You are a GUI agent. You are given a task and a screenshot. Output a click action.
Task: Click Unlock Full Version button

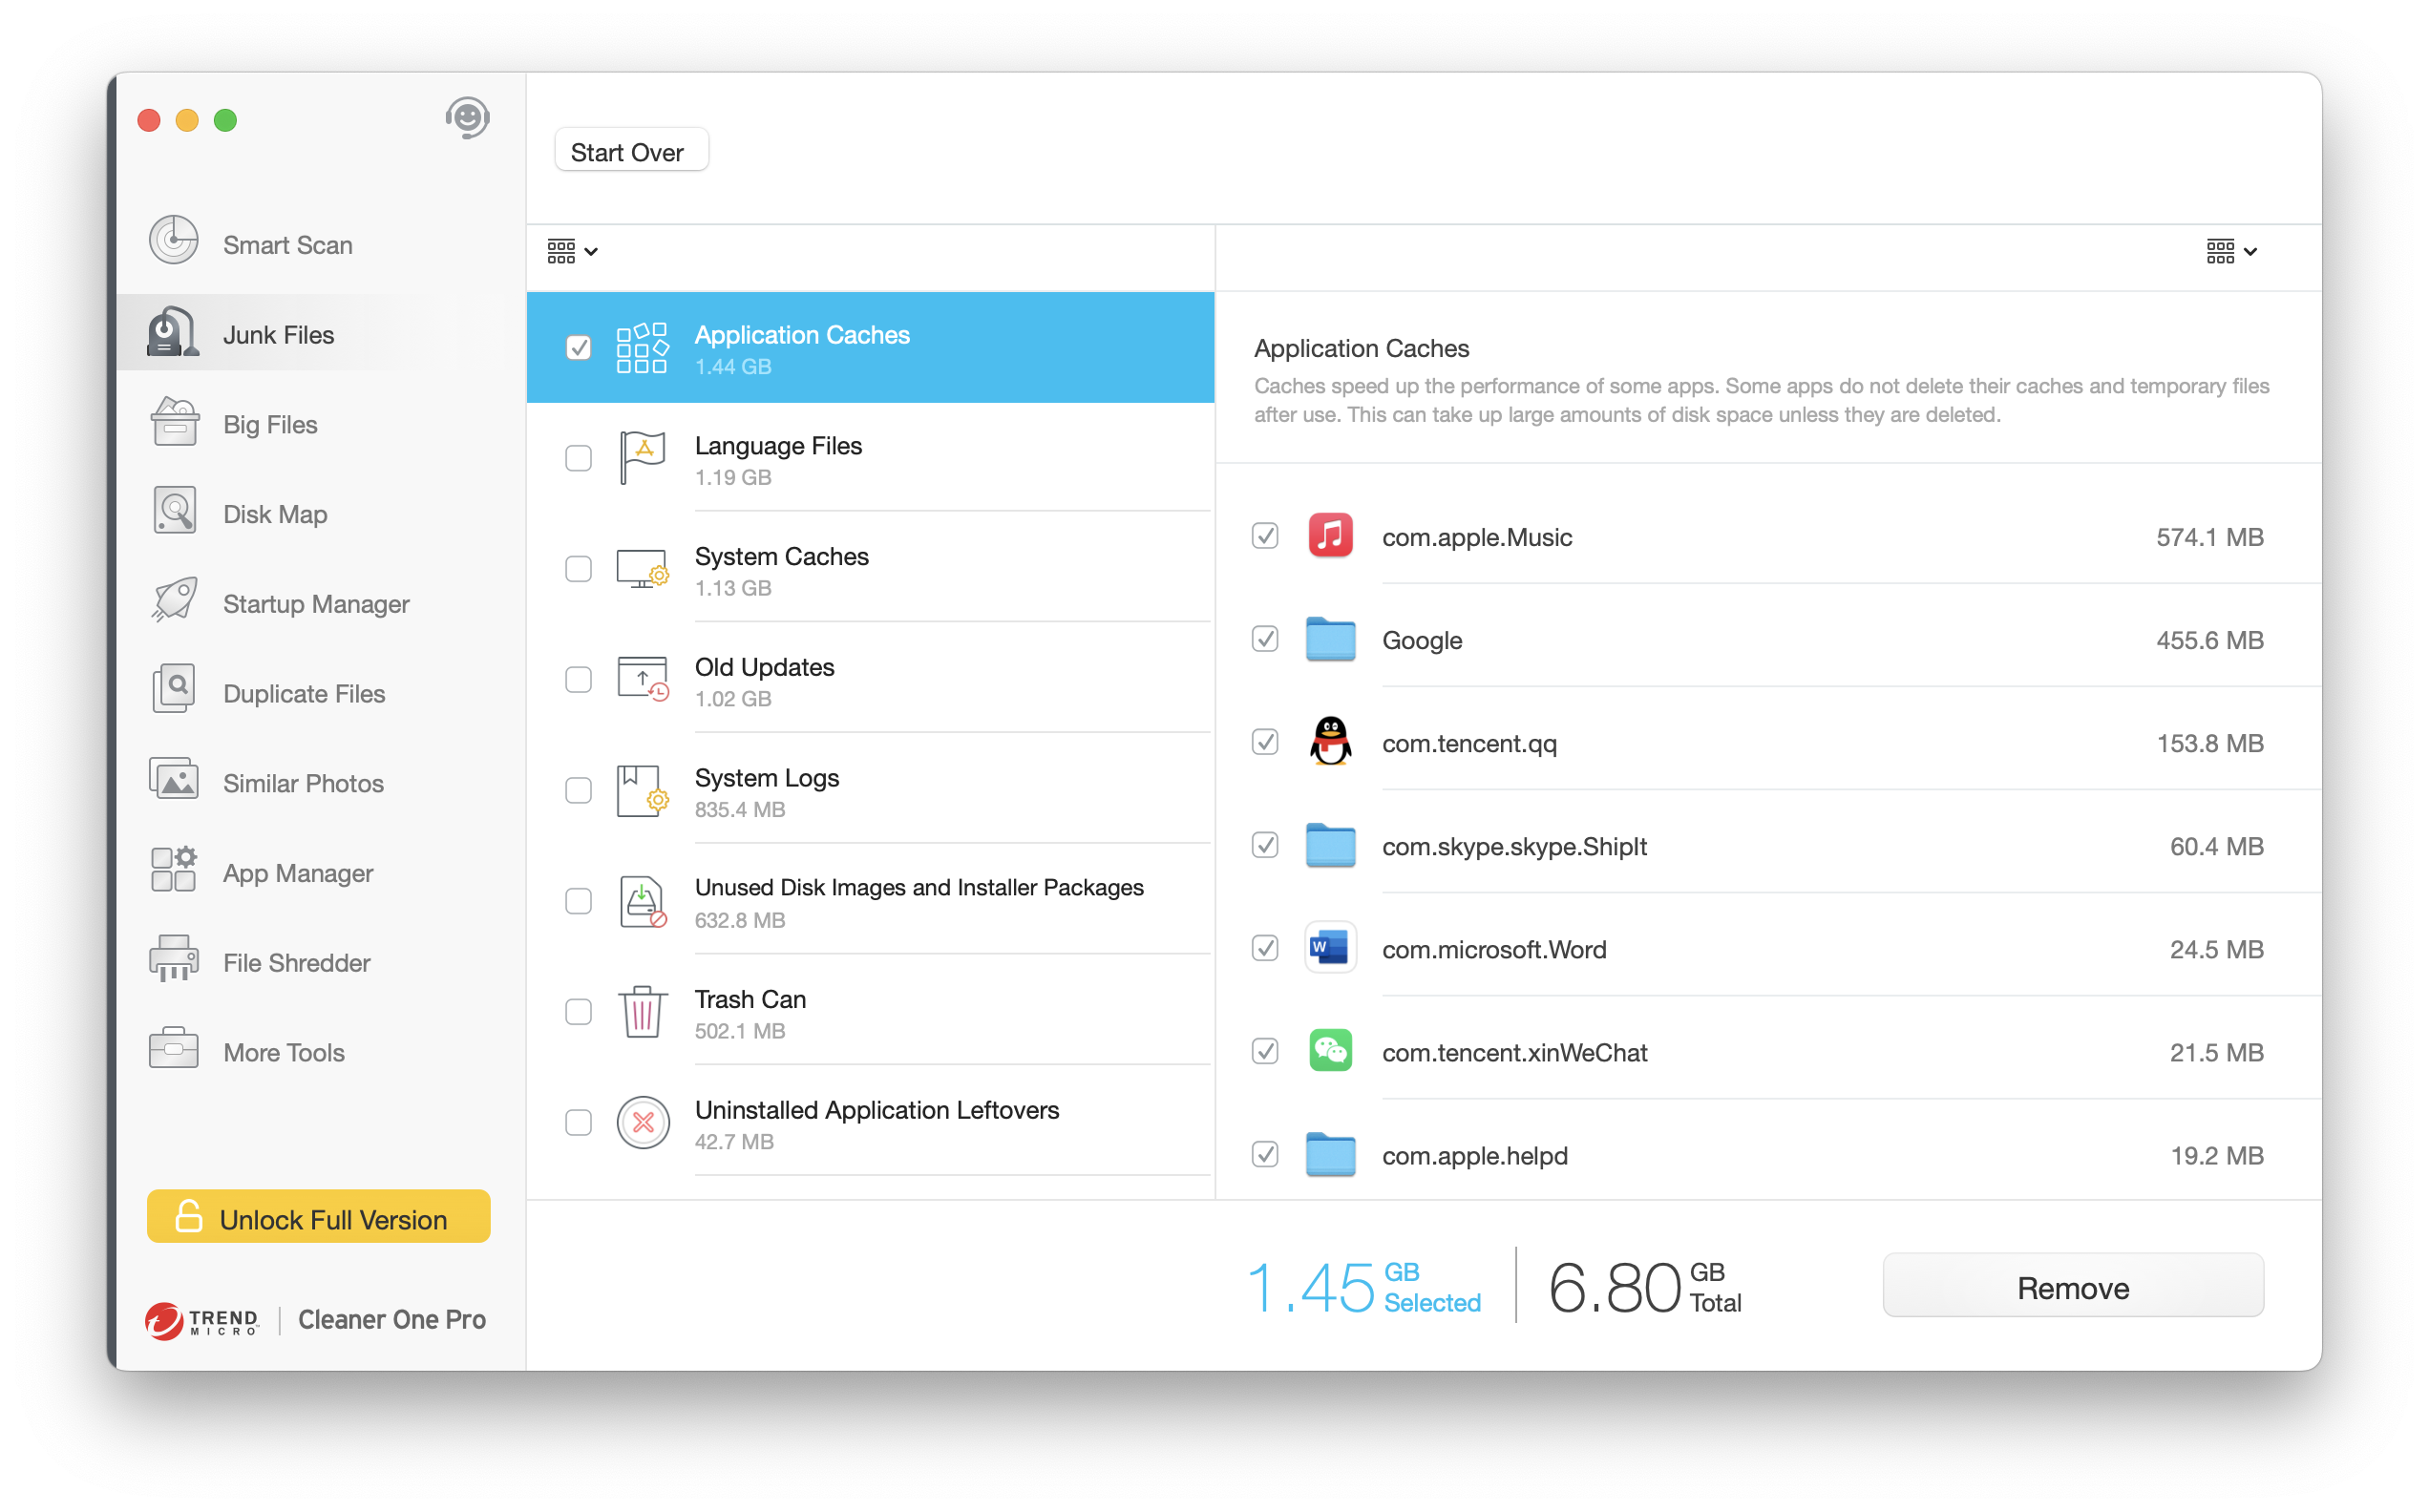pos(318,1218)
